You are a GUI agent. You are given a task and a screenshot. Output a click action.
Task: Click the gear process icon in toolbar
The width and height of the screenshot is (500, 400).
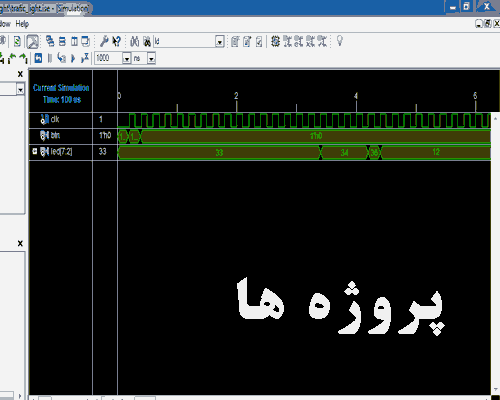click(275, 41)
